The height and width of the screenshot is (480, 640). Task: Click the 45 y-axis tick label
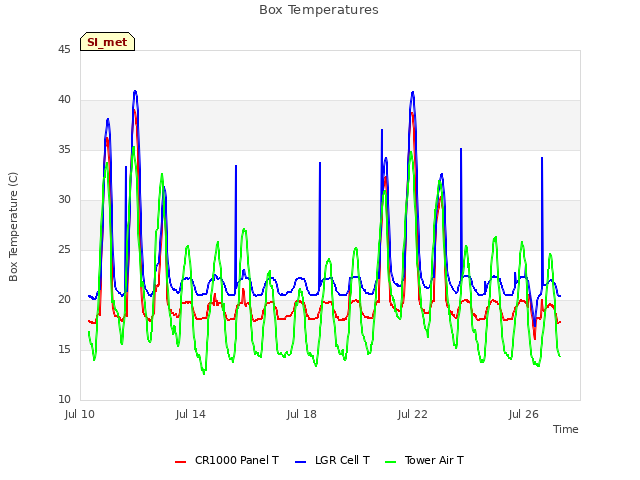64,49
